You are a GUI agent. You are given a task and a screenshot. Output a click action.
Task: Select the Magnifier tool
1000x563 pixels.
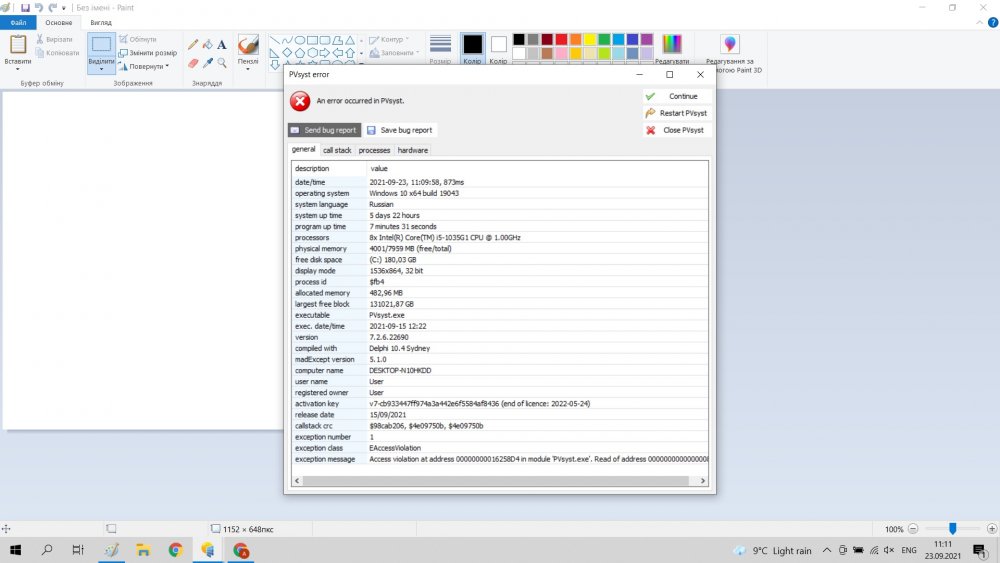(x=221, y=62)
